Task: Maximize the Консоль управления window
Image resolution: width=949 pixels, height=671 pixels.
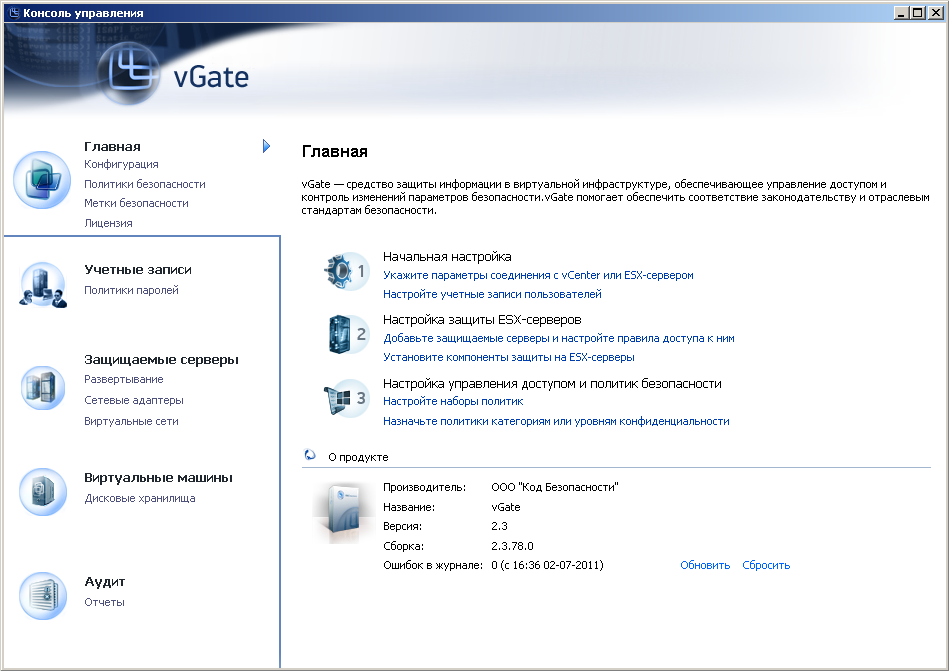Action: pos(918,13)
